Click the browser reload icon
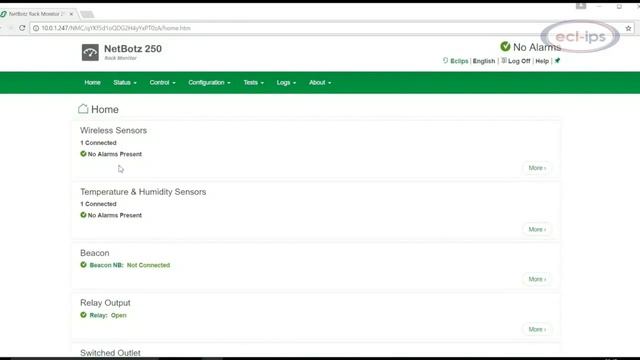Image resolution: width=640 pixels, height=360 pixels. point(22,28)
